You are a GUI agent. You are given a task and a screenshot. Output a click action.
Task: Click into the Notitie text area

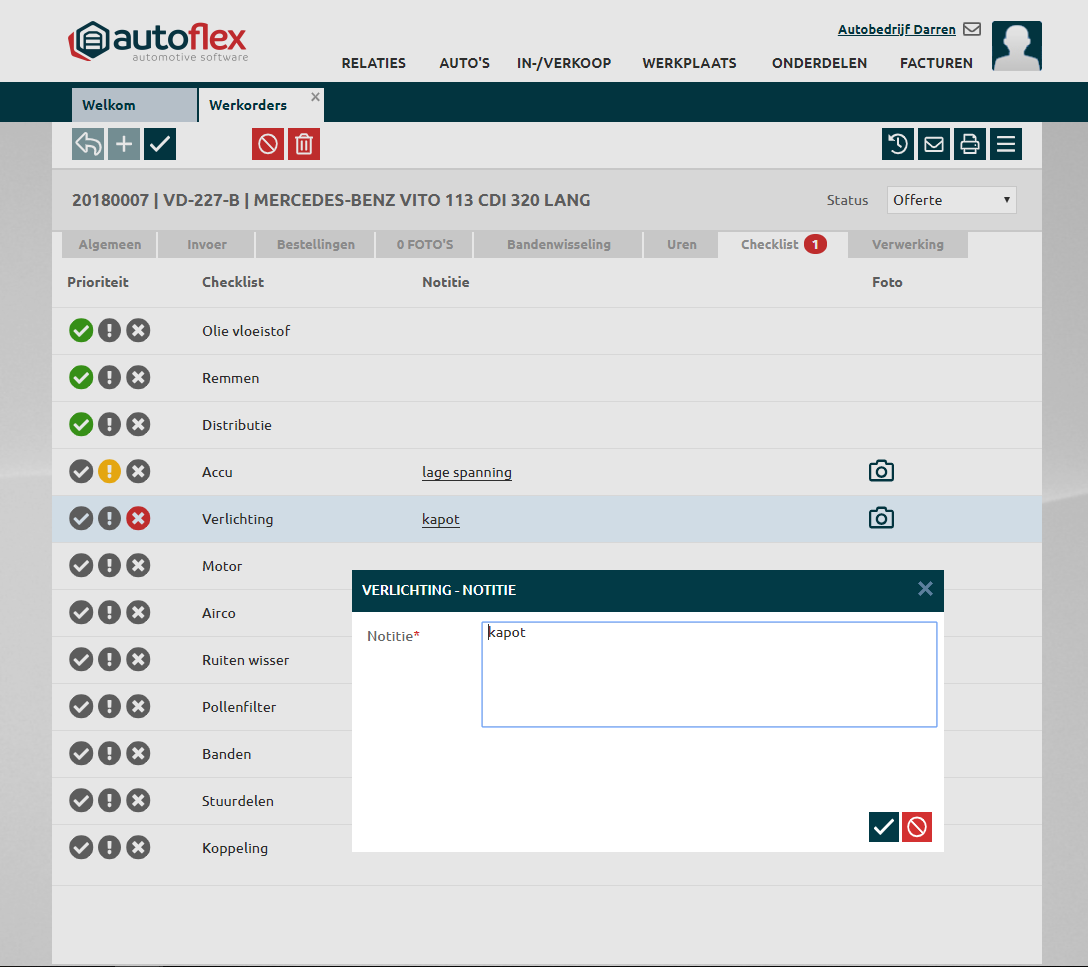pyautogui.click(x=709, y=674)
